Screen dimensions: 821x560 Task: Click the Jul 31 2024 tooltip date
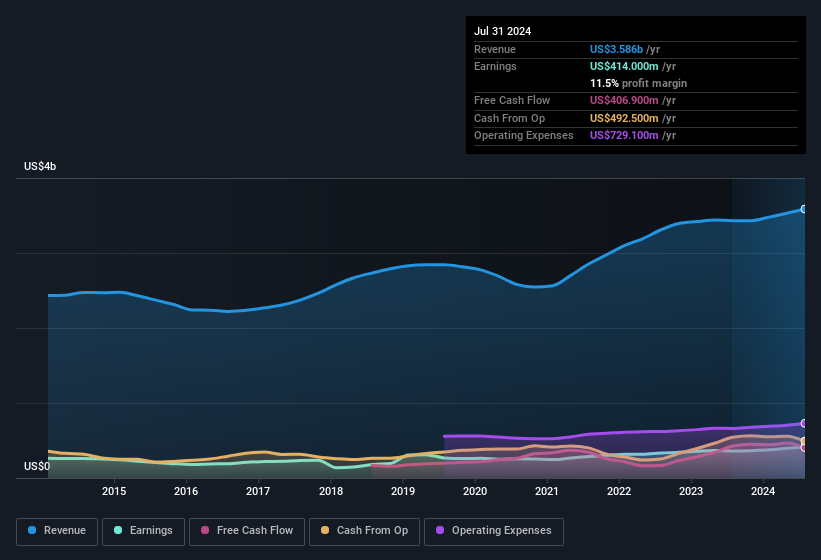(x=502, y=31)
